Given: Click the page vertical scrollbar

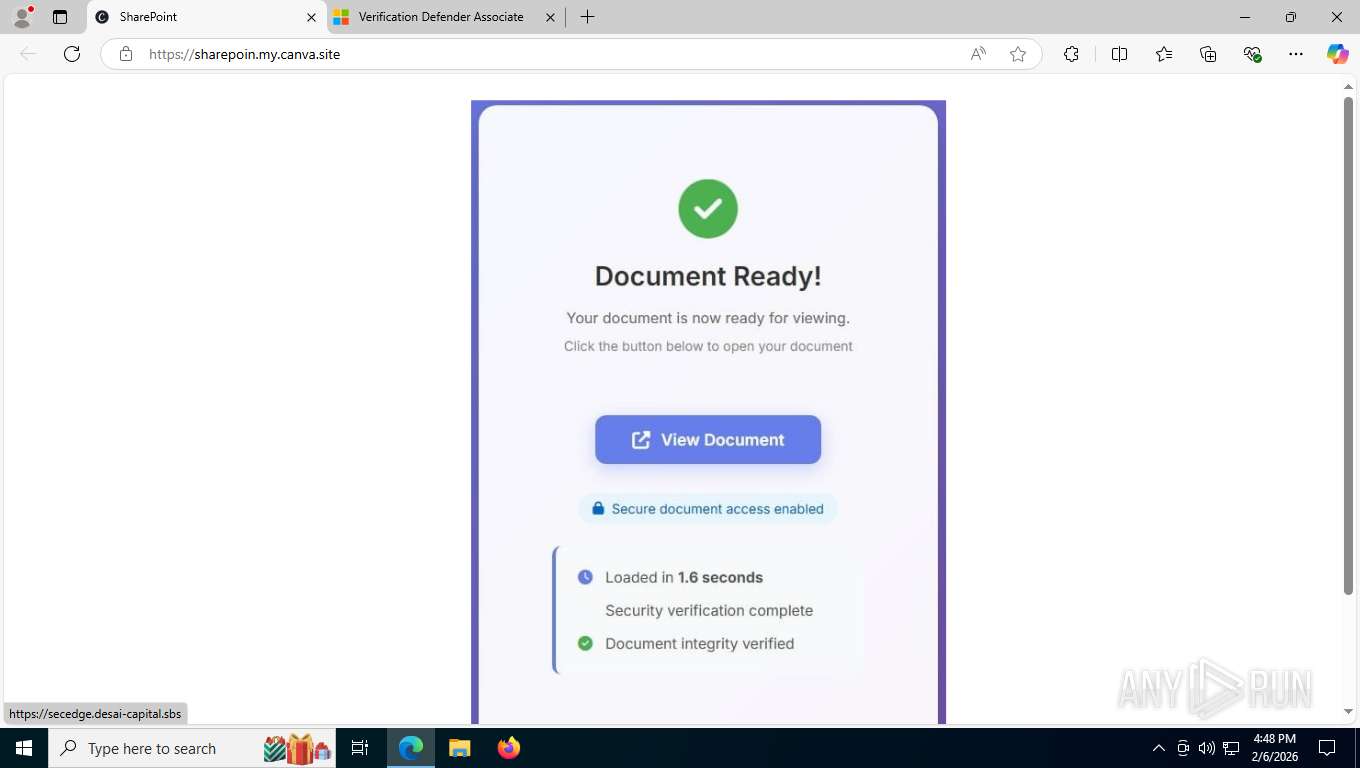Looking at the screenshot, I should [1348, 345].
